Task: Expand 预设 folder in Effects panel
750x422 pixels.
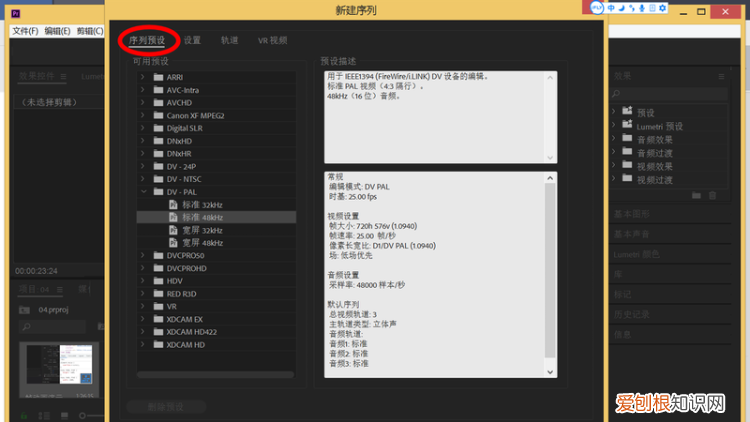Action: click(614, 111)
